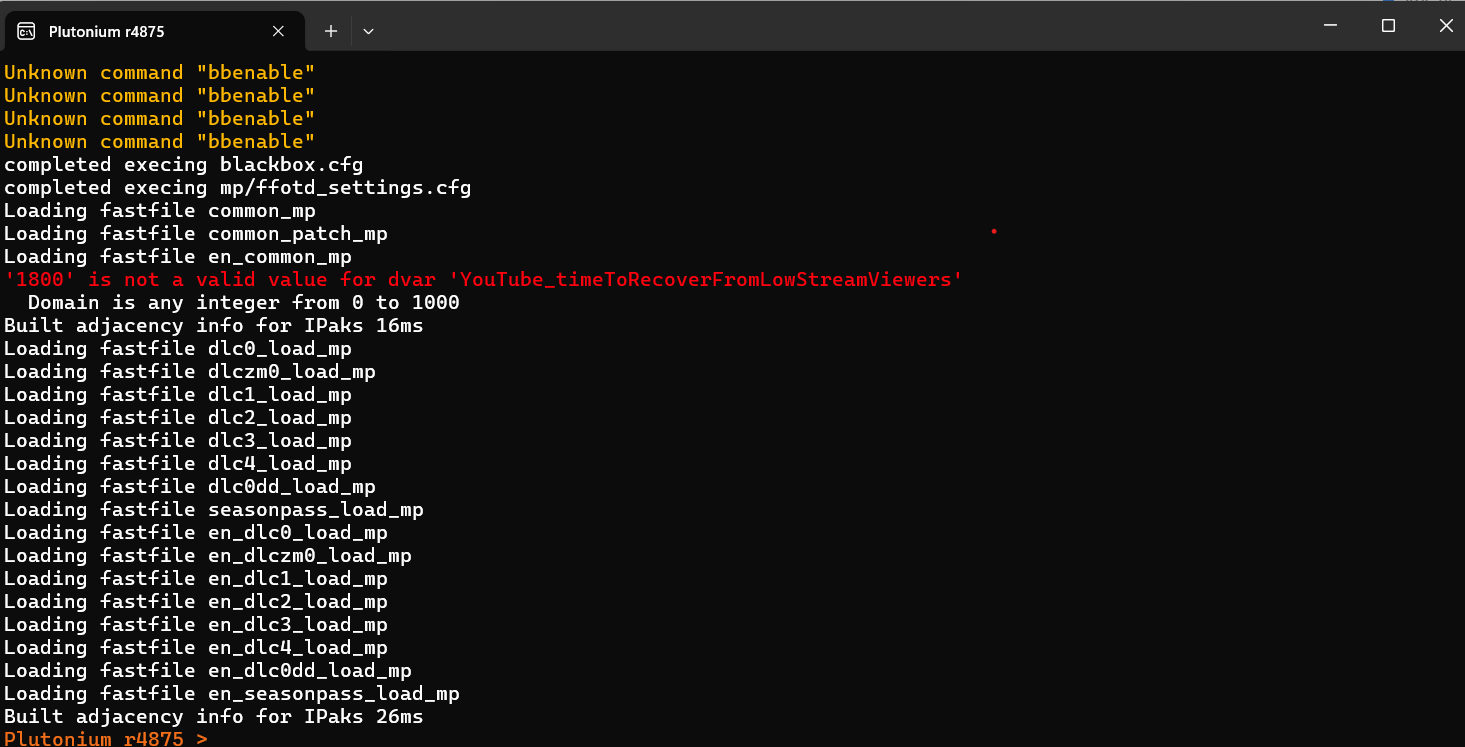The width and height of the screenshot is (1465, 747).
Task: Click 'Loading fastfile common_patch_mp' line
Action: (196, 233)
